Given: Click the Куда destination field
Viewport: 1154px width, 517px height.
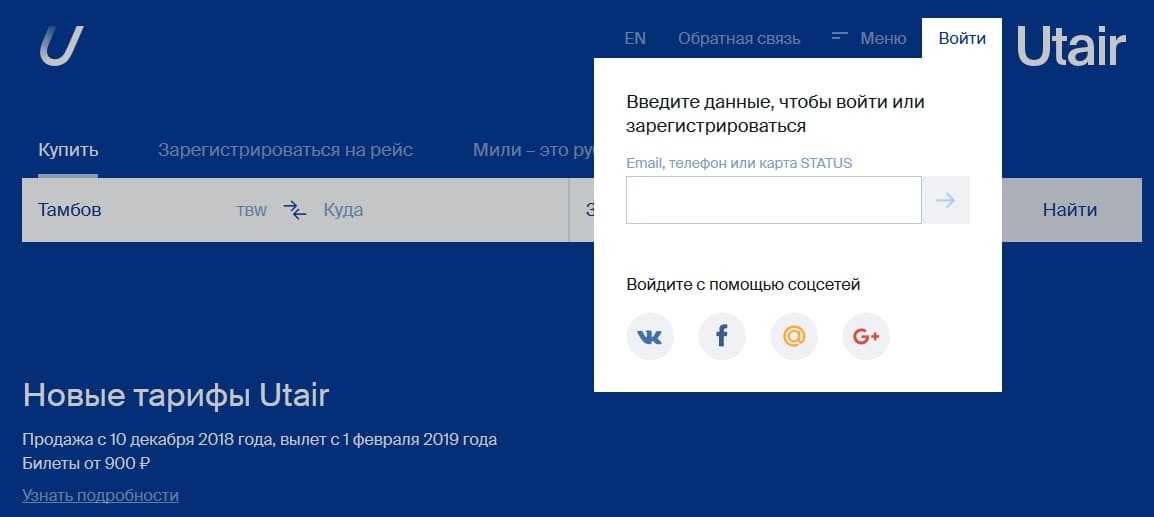Looking at the screenshot, I should (x=343, y=210).
